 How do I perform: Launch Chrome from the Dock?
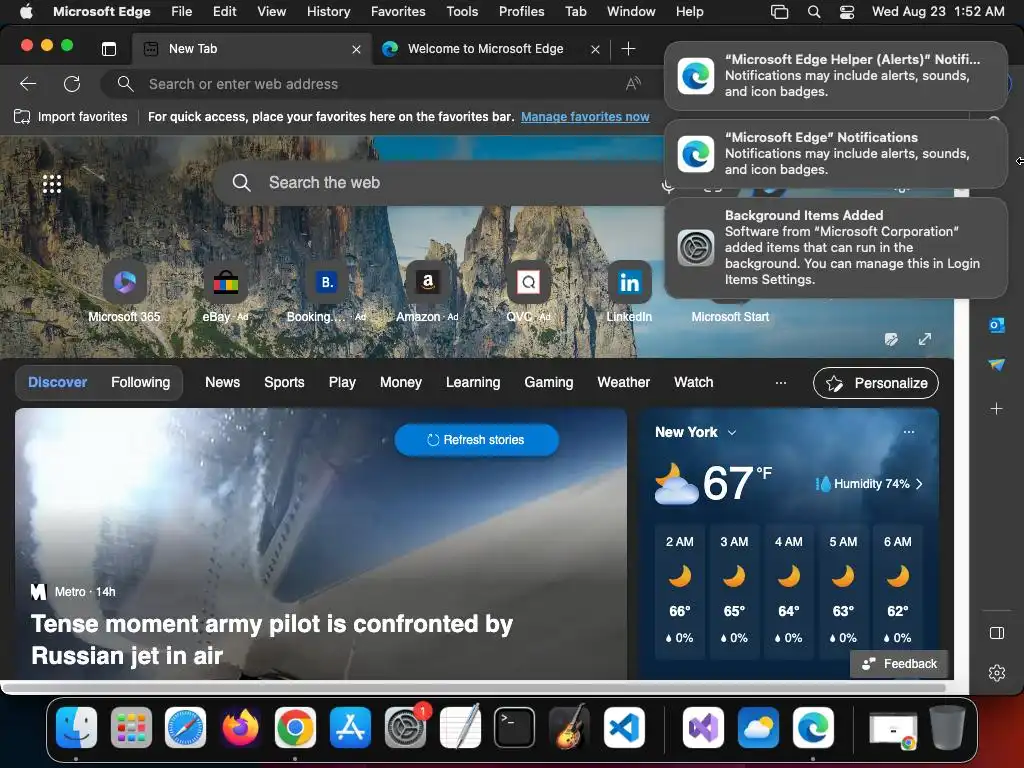coord(295,727)
